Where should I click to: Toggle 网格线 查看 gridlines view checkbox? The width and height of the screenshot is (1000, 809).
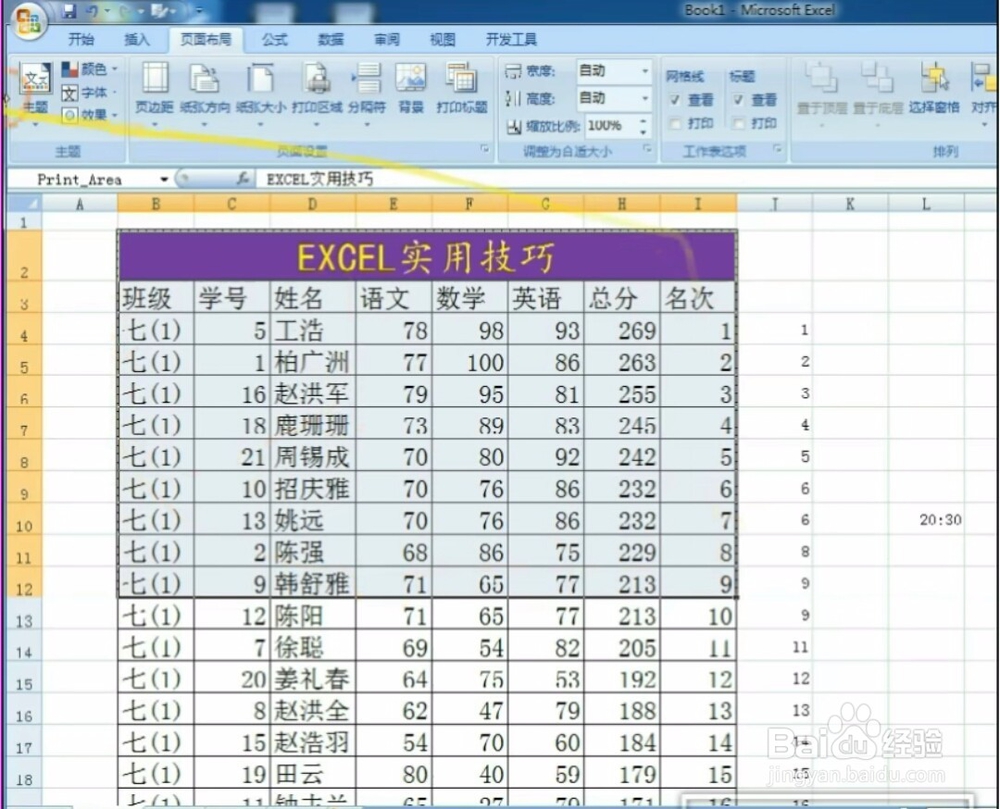[x=675, y=99]
